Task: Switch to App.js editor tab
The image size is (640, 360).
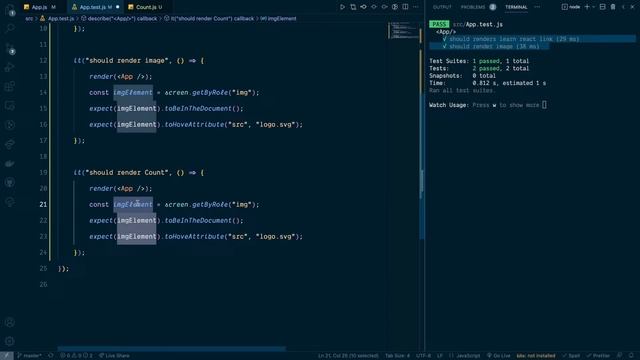Action: (40, 7)
